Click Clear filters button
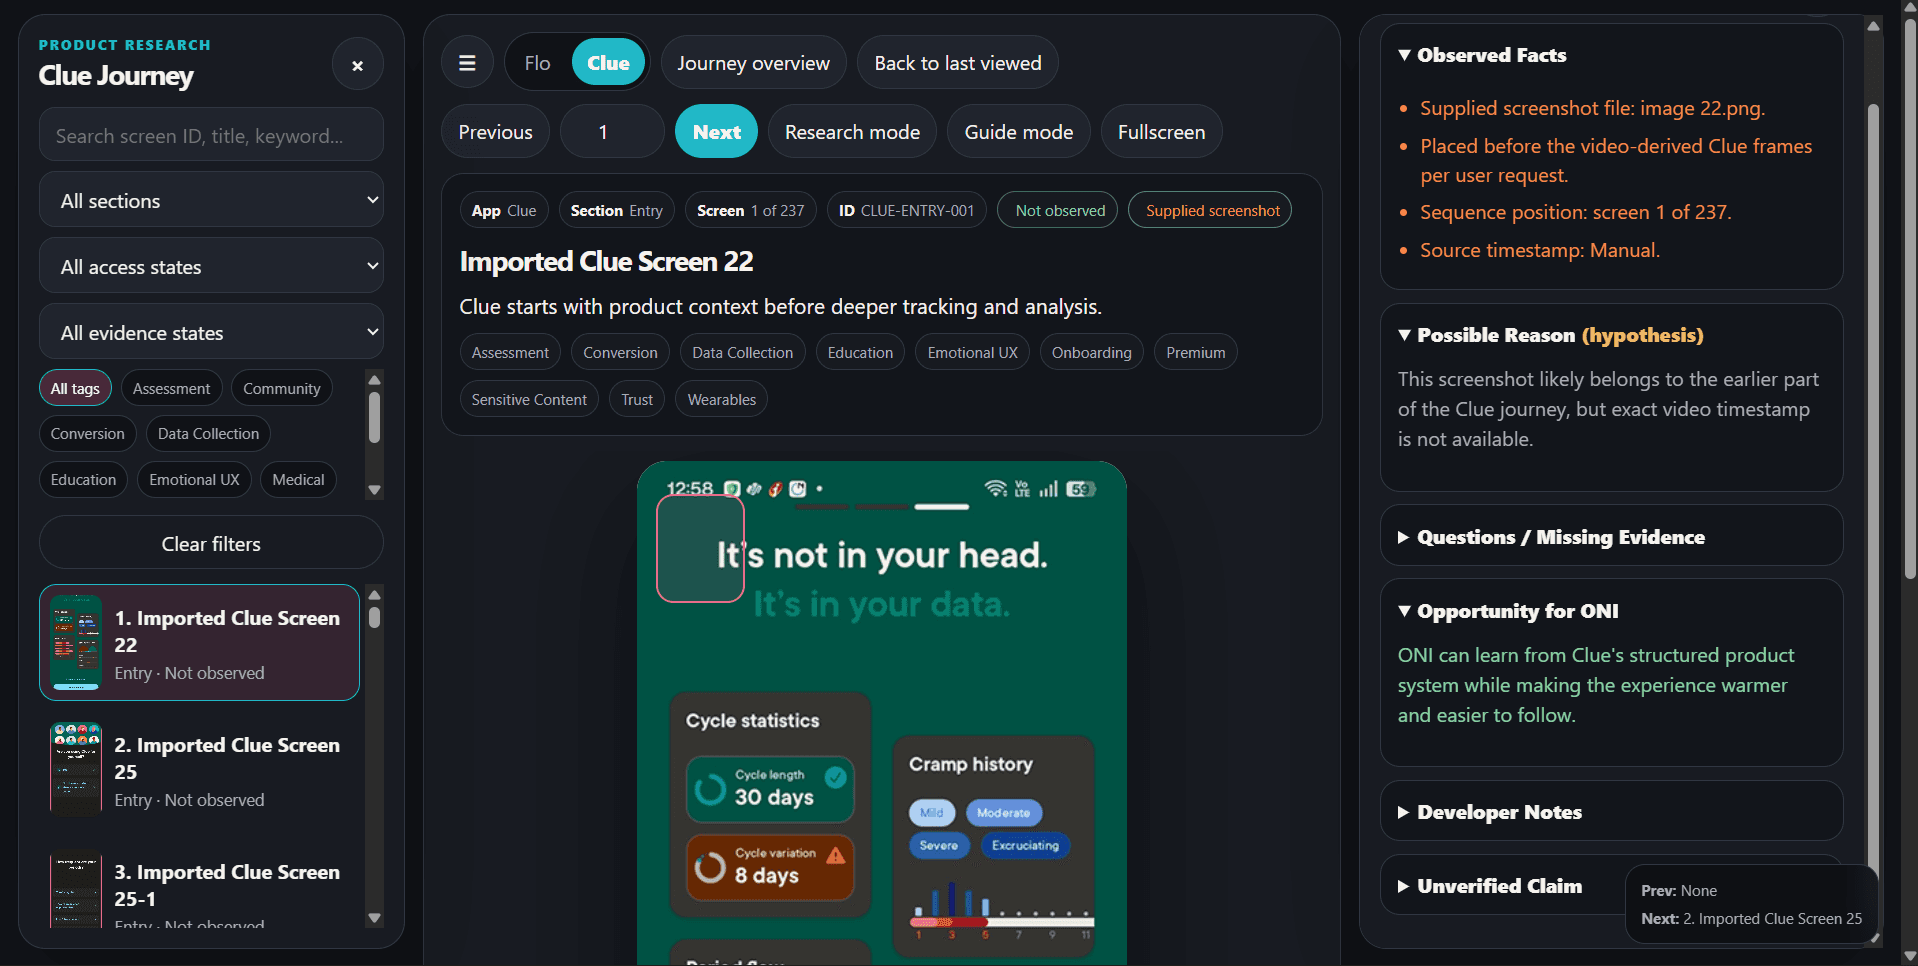 (211, 544)
